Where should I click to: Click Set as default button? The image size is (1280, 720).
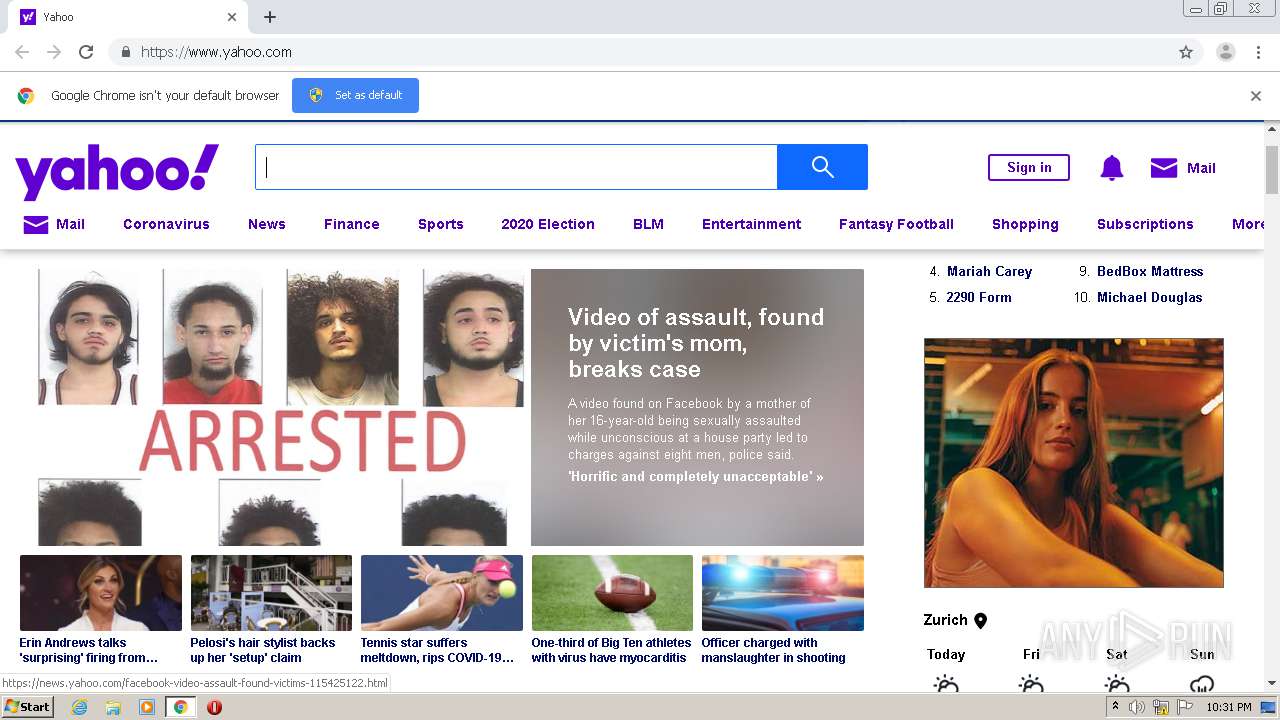(x=355, y=95)
